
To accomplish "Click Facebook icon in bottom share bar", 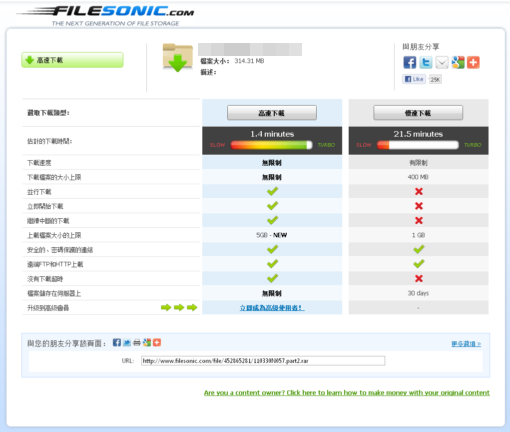I will pyautogui.click(x=117, y=342).
